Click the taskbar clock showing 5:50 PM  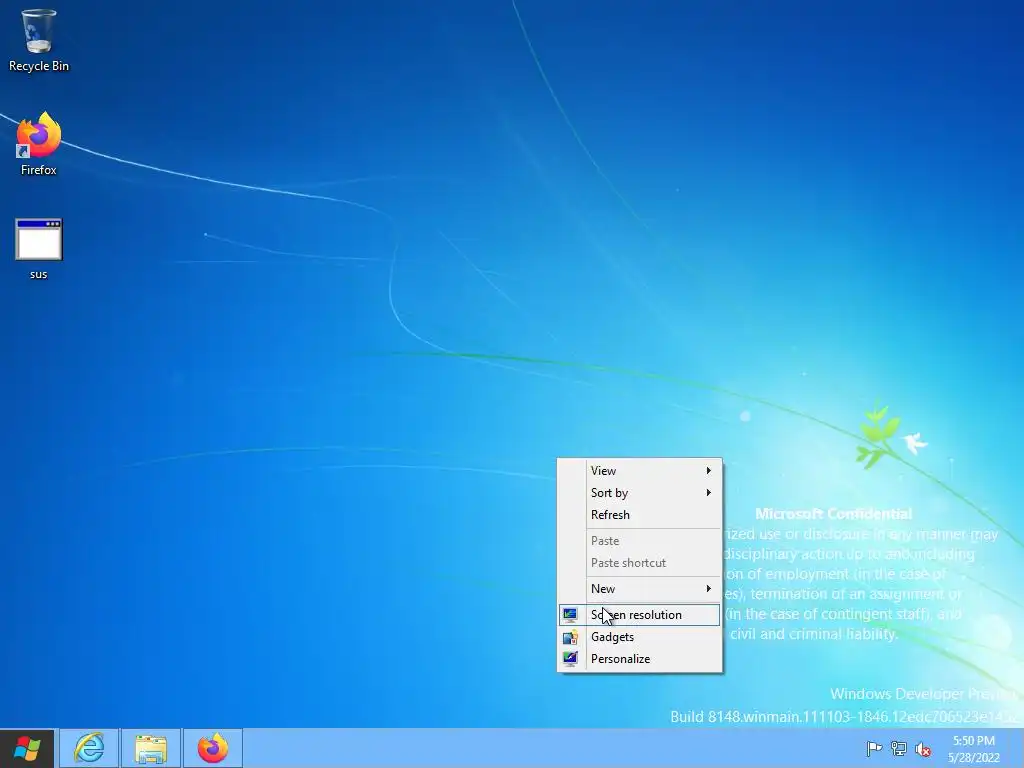pos(974,749)
